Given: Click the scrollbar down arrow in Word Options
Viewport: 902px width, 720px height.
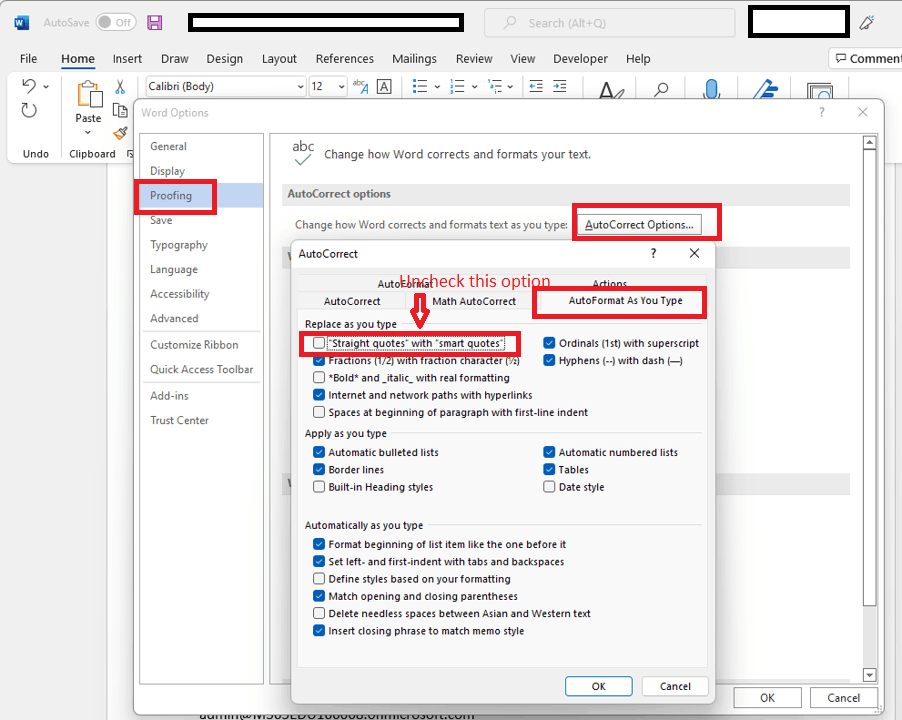Looking at the screenshot, I should (870, 675).
